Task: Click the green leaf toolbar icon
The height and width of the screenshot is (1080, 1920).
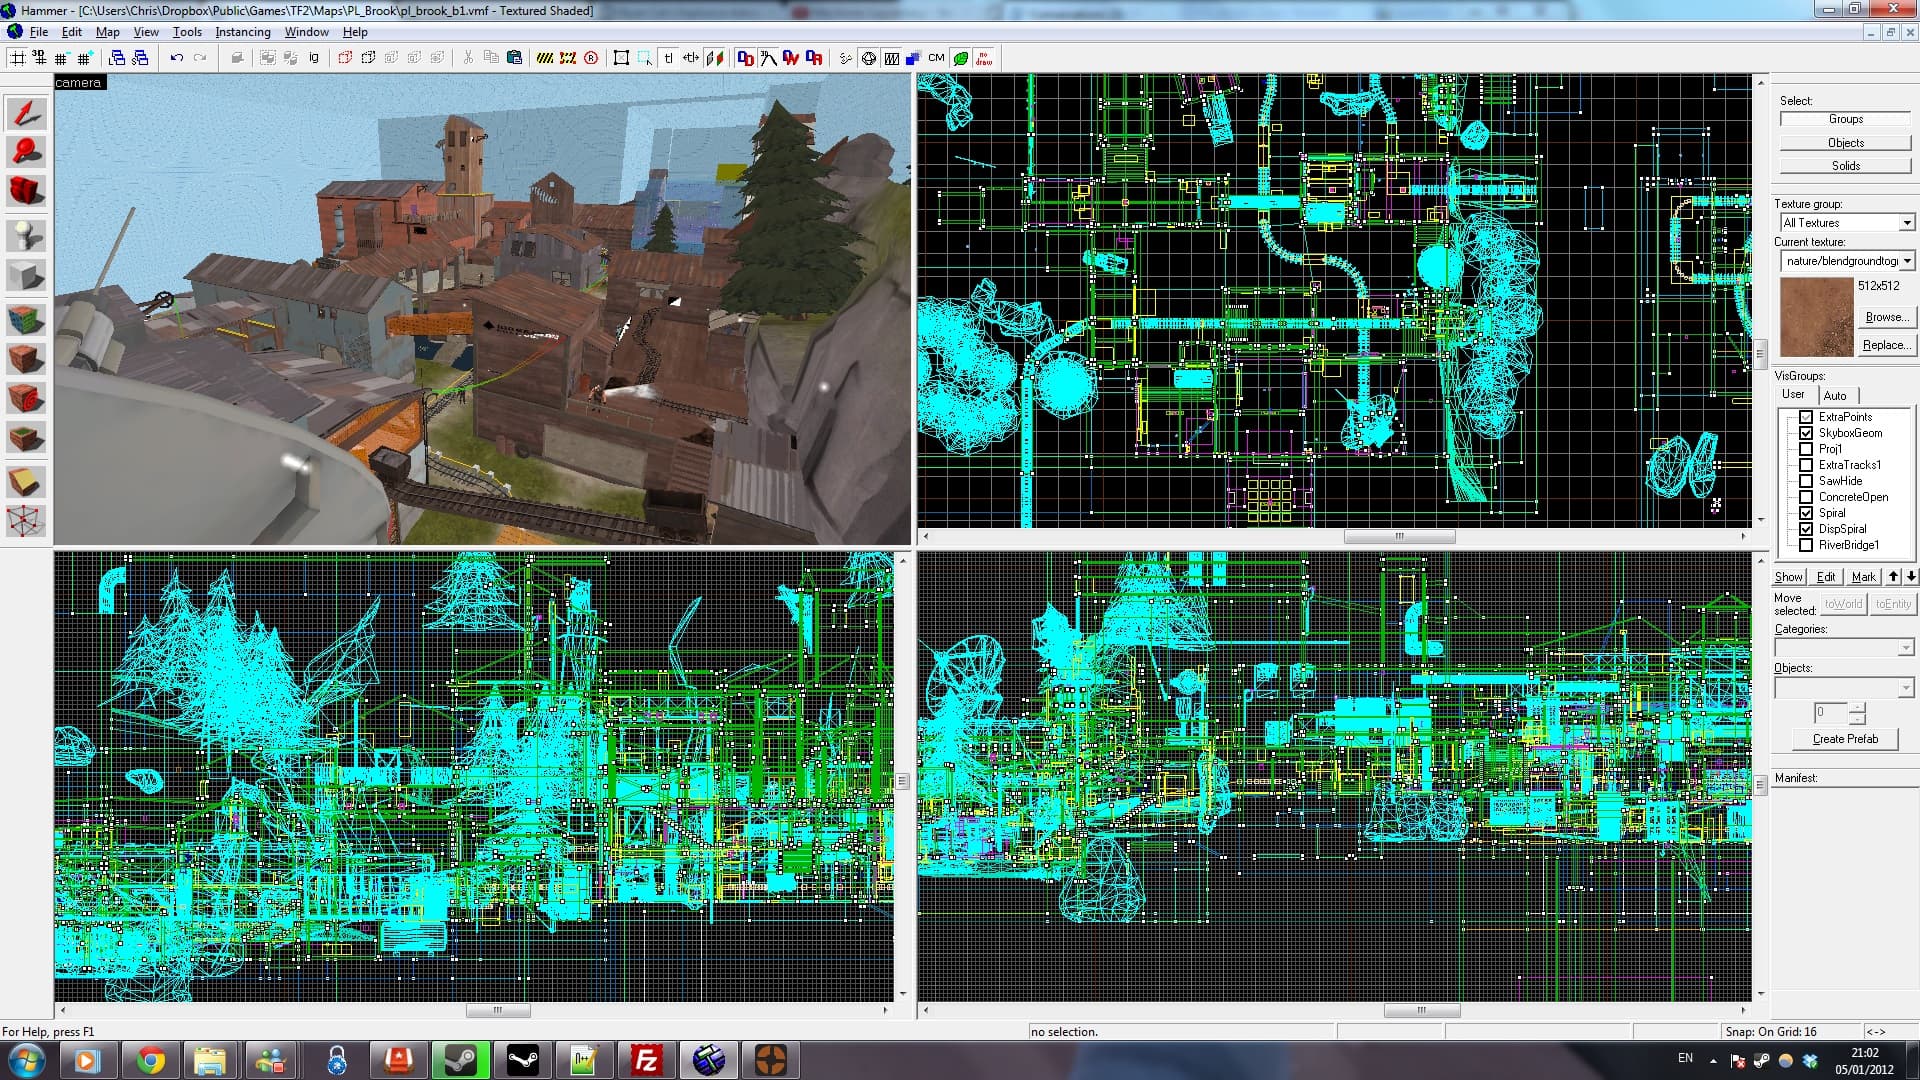Action: tap(960, 58)
